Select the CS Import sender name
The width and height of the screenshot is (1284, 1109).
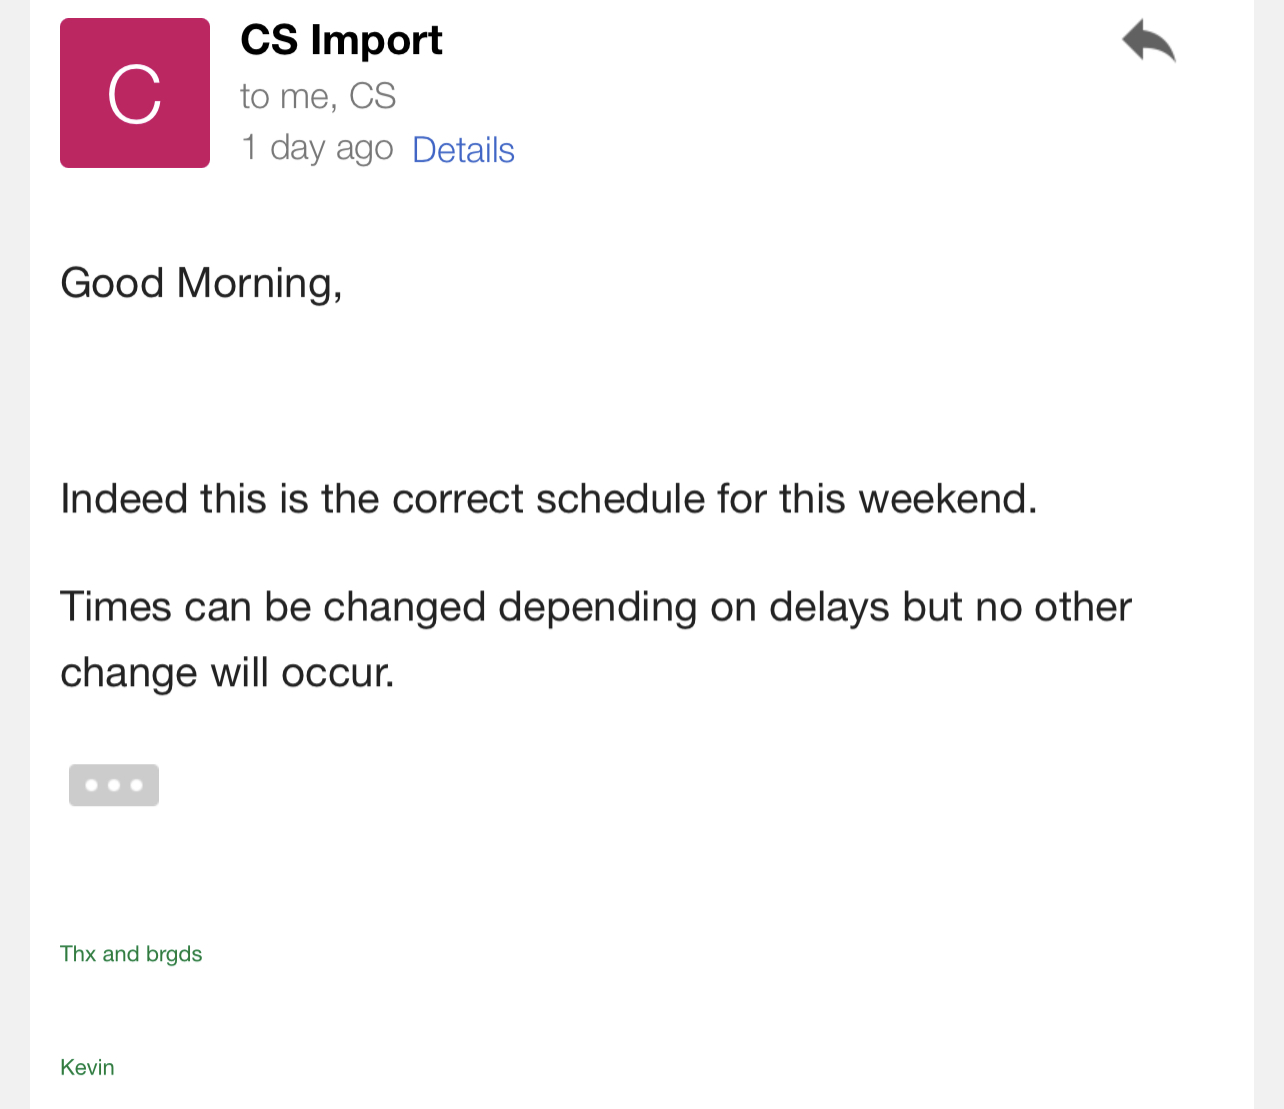[341, 41]
